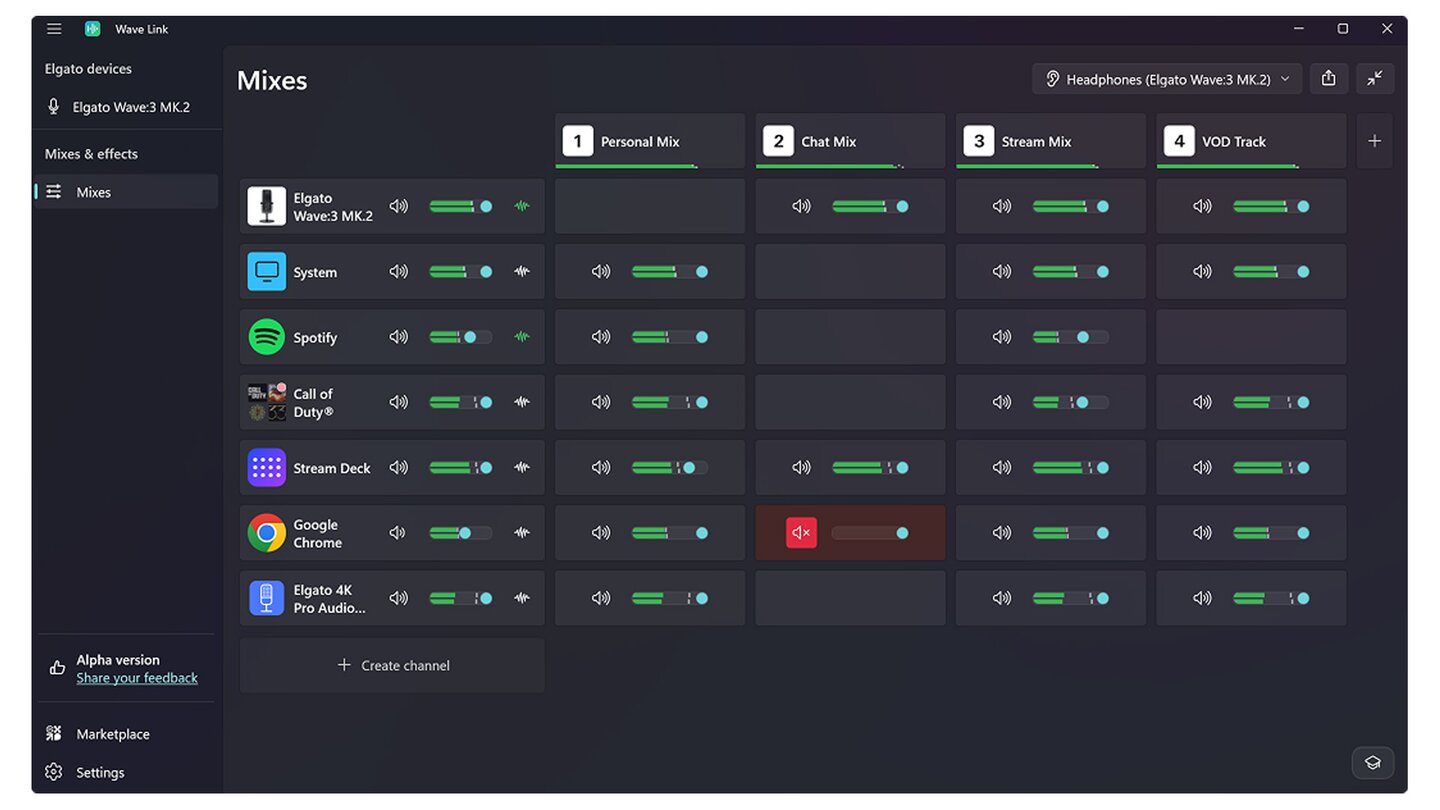
Task: Mute the System channel speaker
Action: [x=398, y=272]
